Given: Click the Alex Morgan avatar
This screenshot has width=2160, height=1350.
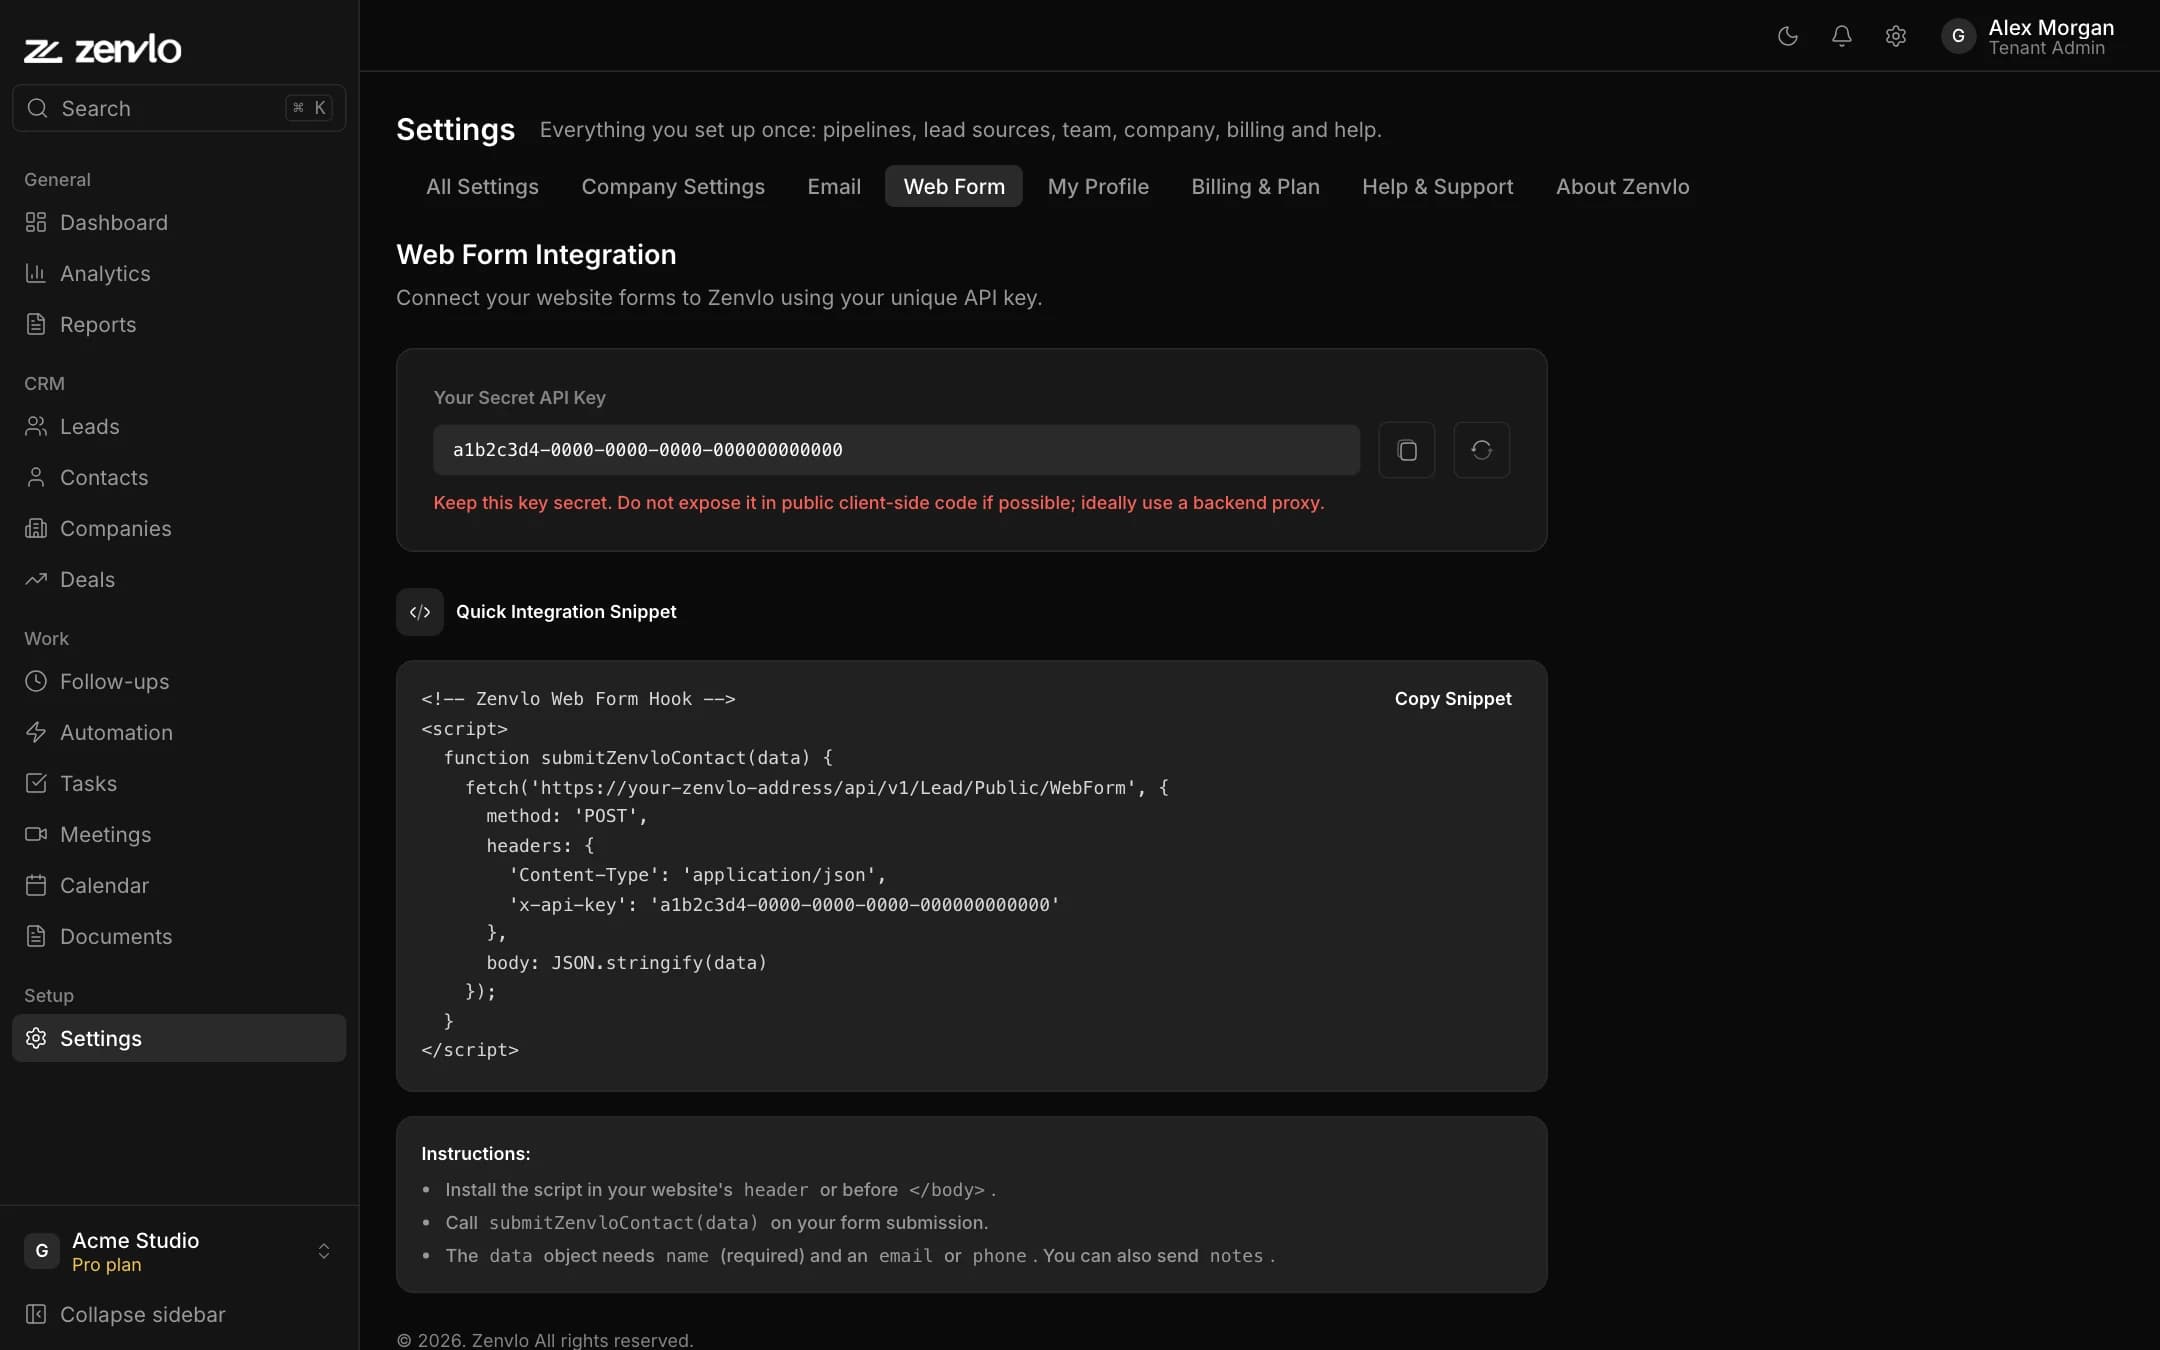Looking at the screenshot, I should pos(1958,36).
